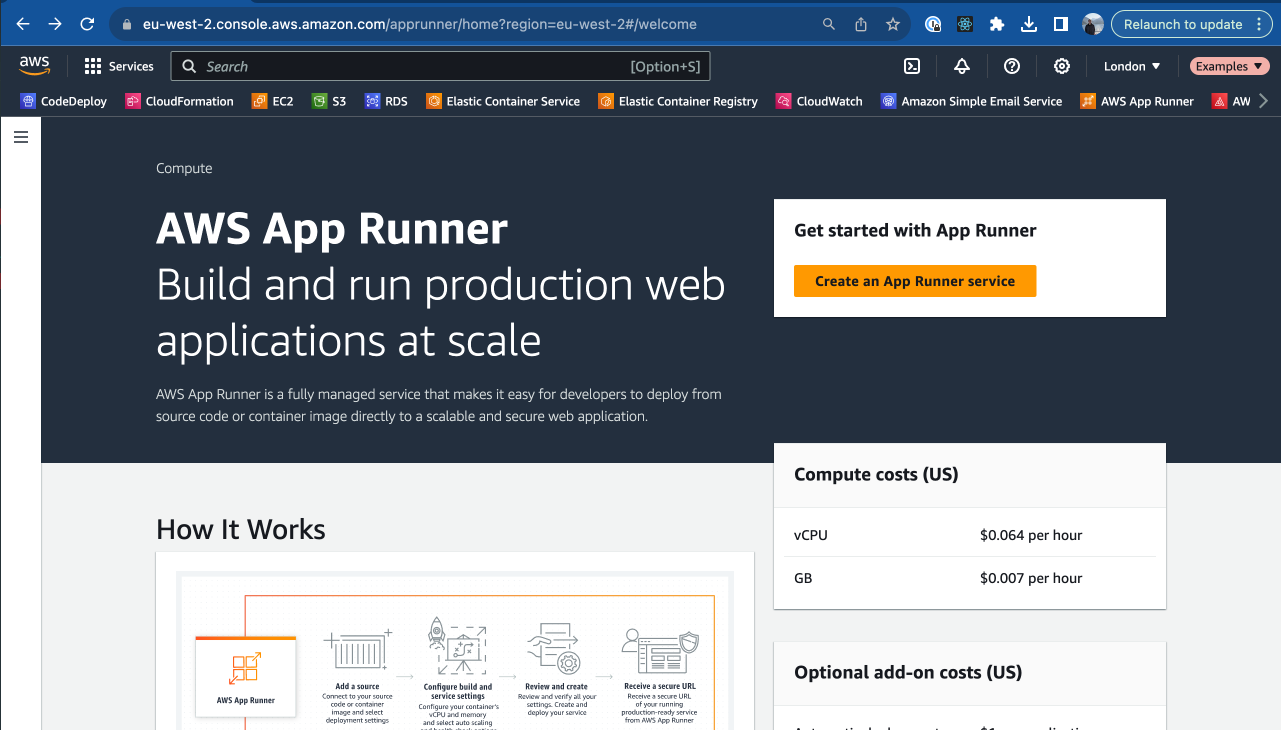The image size is (1281, 730).
Task: Open the AWS console settings gear
Action: [1062, 66]
